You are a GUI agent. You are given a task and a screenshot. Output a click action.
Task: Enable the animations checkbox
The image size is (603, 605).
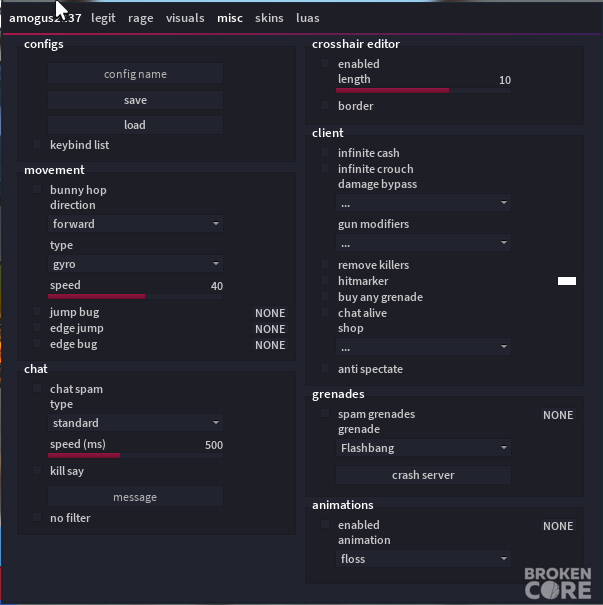[325, 524]
